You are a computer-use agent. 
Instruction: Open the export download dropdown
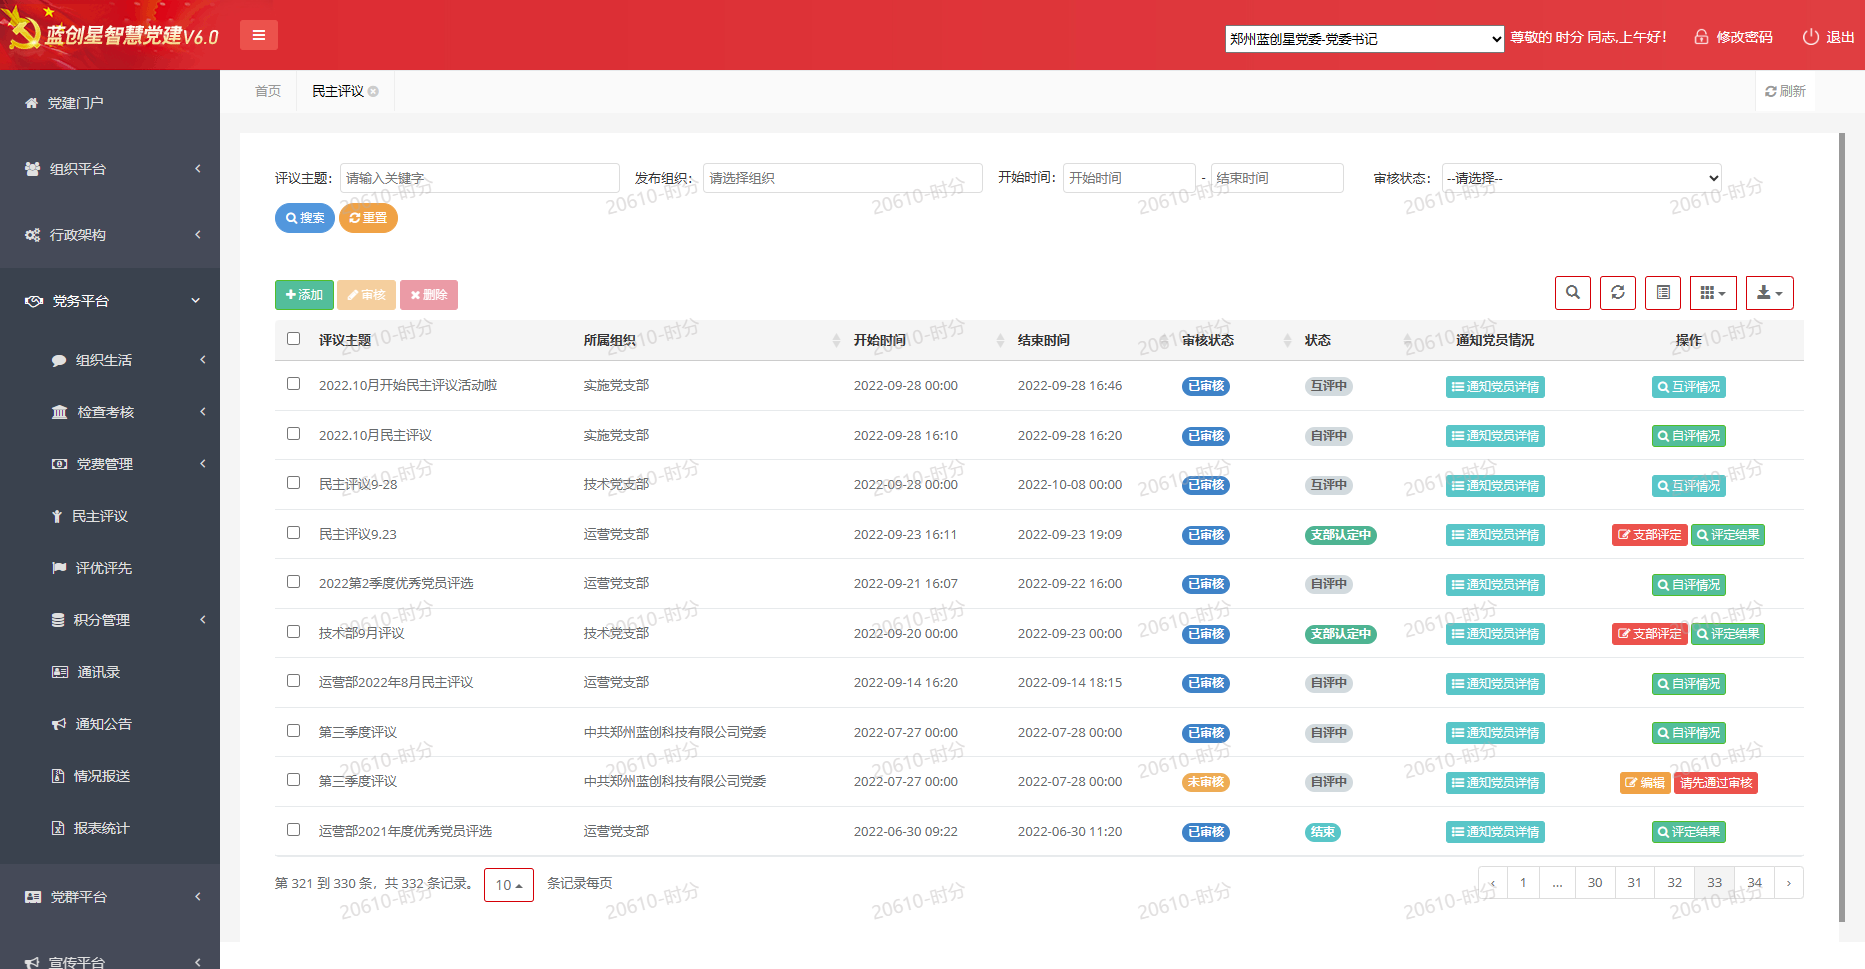pyautogui.click(x=1770, y=293)
